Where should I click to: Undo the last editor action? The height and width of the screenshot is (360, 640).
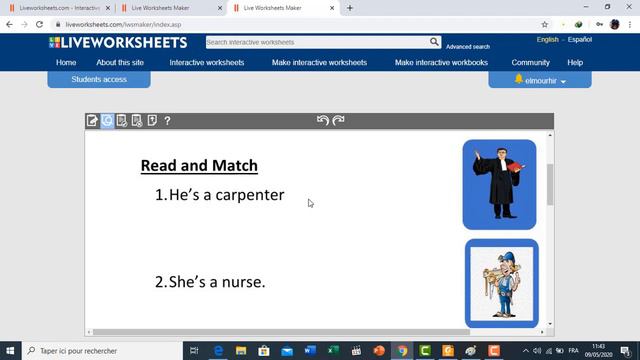click(322, 120)
